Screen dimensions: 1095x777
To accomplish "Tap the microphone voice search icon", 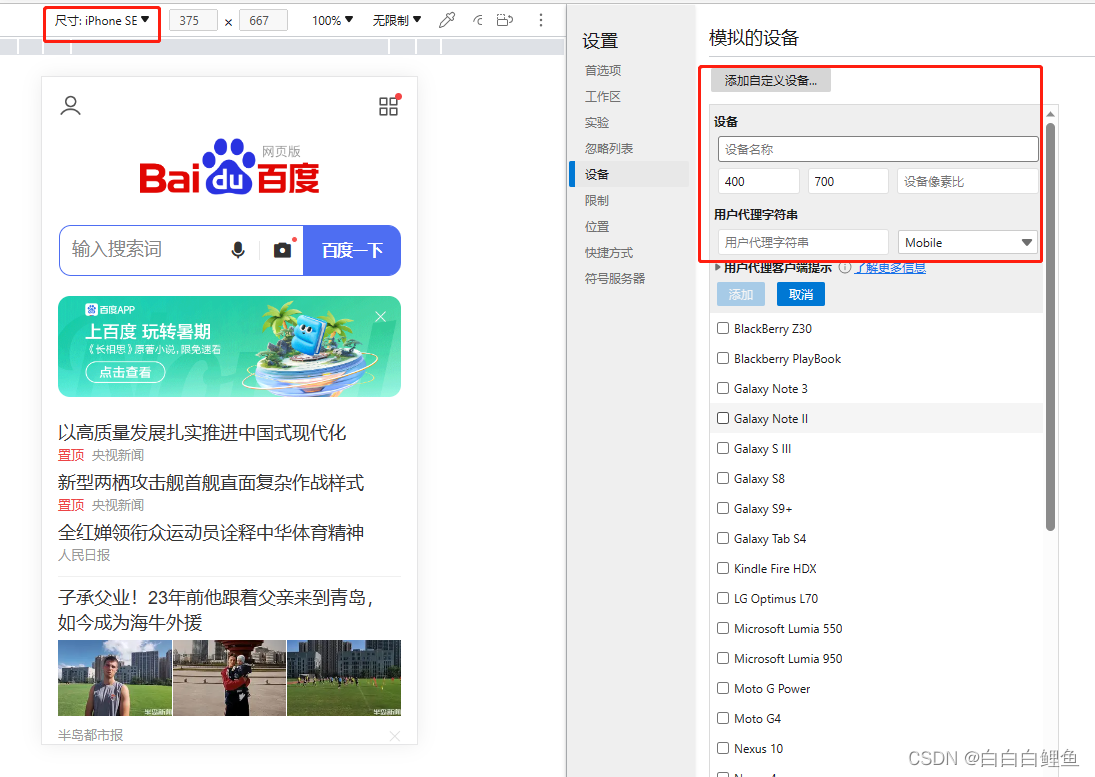I will point(238,250).
